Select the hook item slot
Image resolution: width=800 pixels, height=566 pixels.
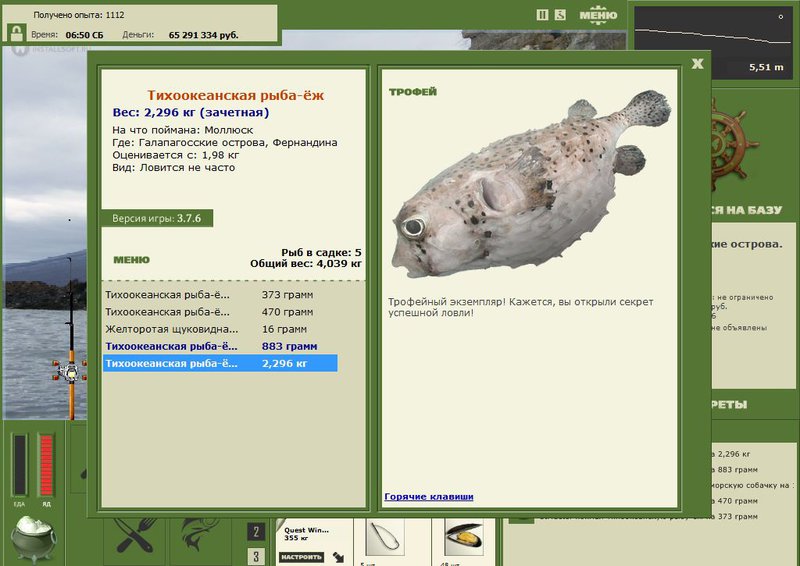pos(385,537)
